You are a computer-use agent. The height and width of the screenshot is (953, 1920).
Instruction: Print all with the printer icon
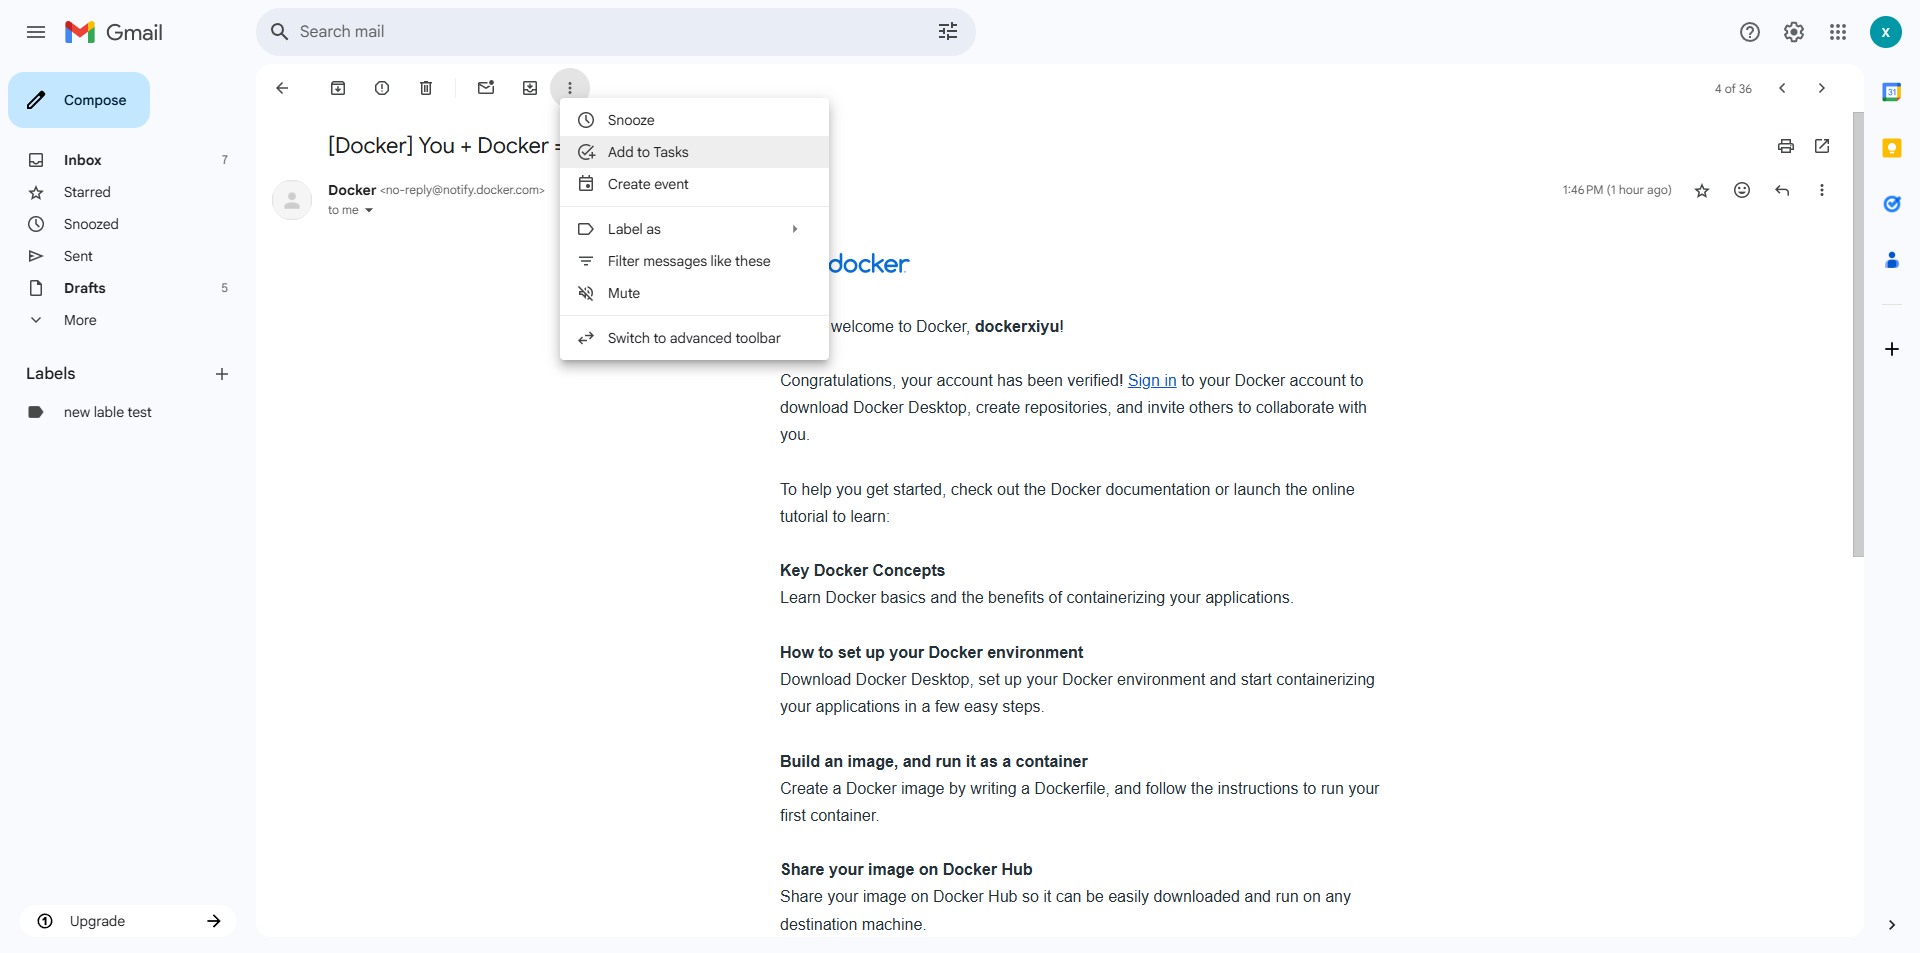(x=1786, y=146)
